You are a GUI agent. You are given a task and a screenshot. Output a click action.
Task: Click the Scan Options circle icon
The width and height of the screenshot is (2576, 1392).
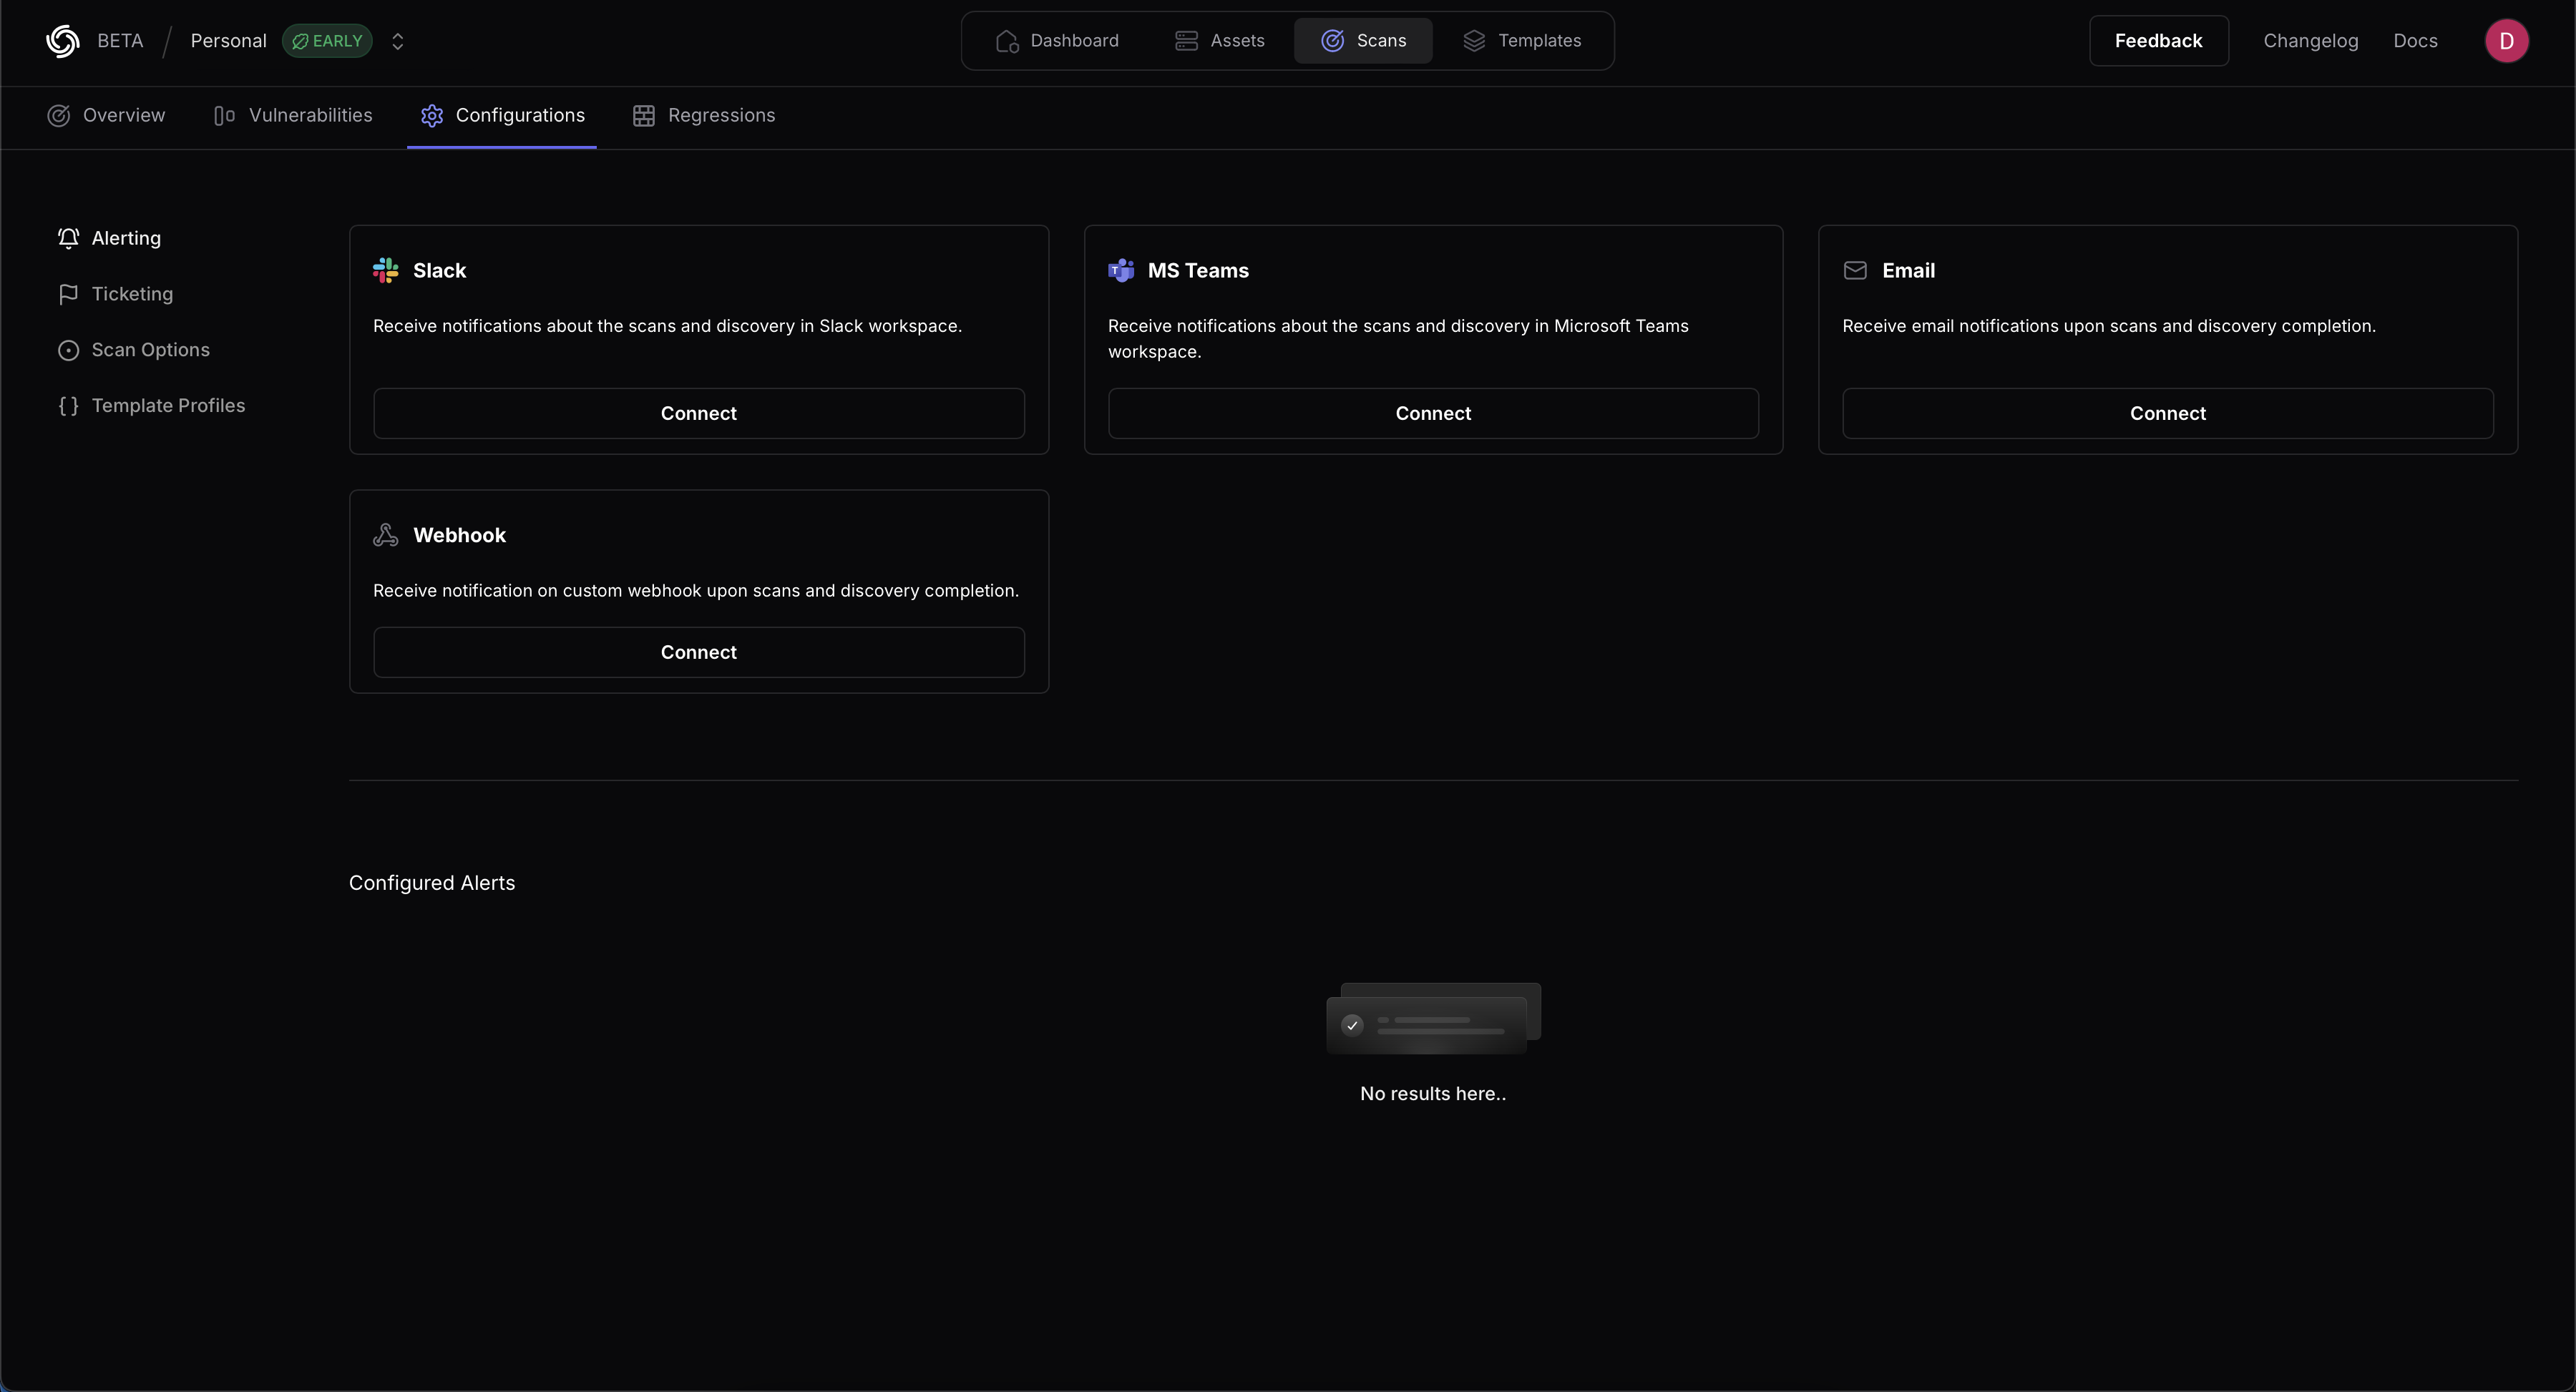click(68, 350)
